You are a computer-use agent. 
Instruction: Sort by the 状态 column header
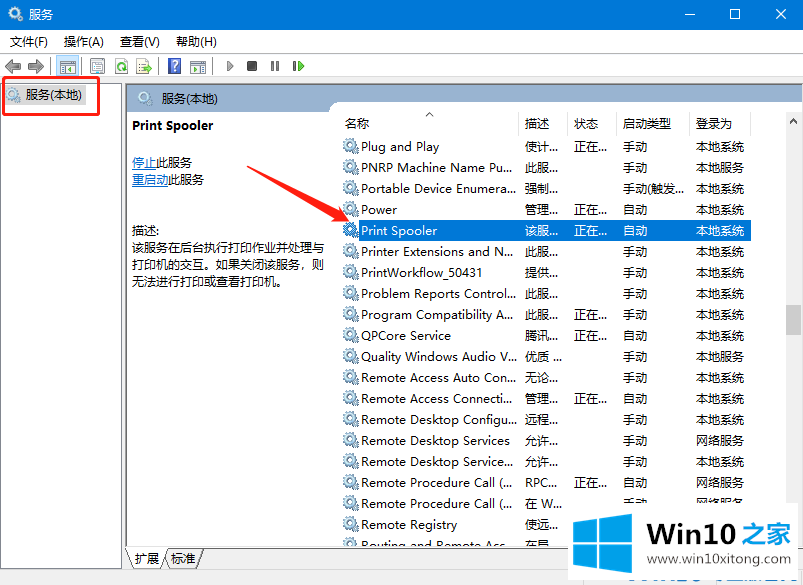click(x=591, y=123)
